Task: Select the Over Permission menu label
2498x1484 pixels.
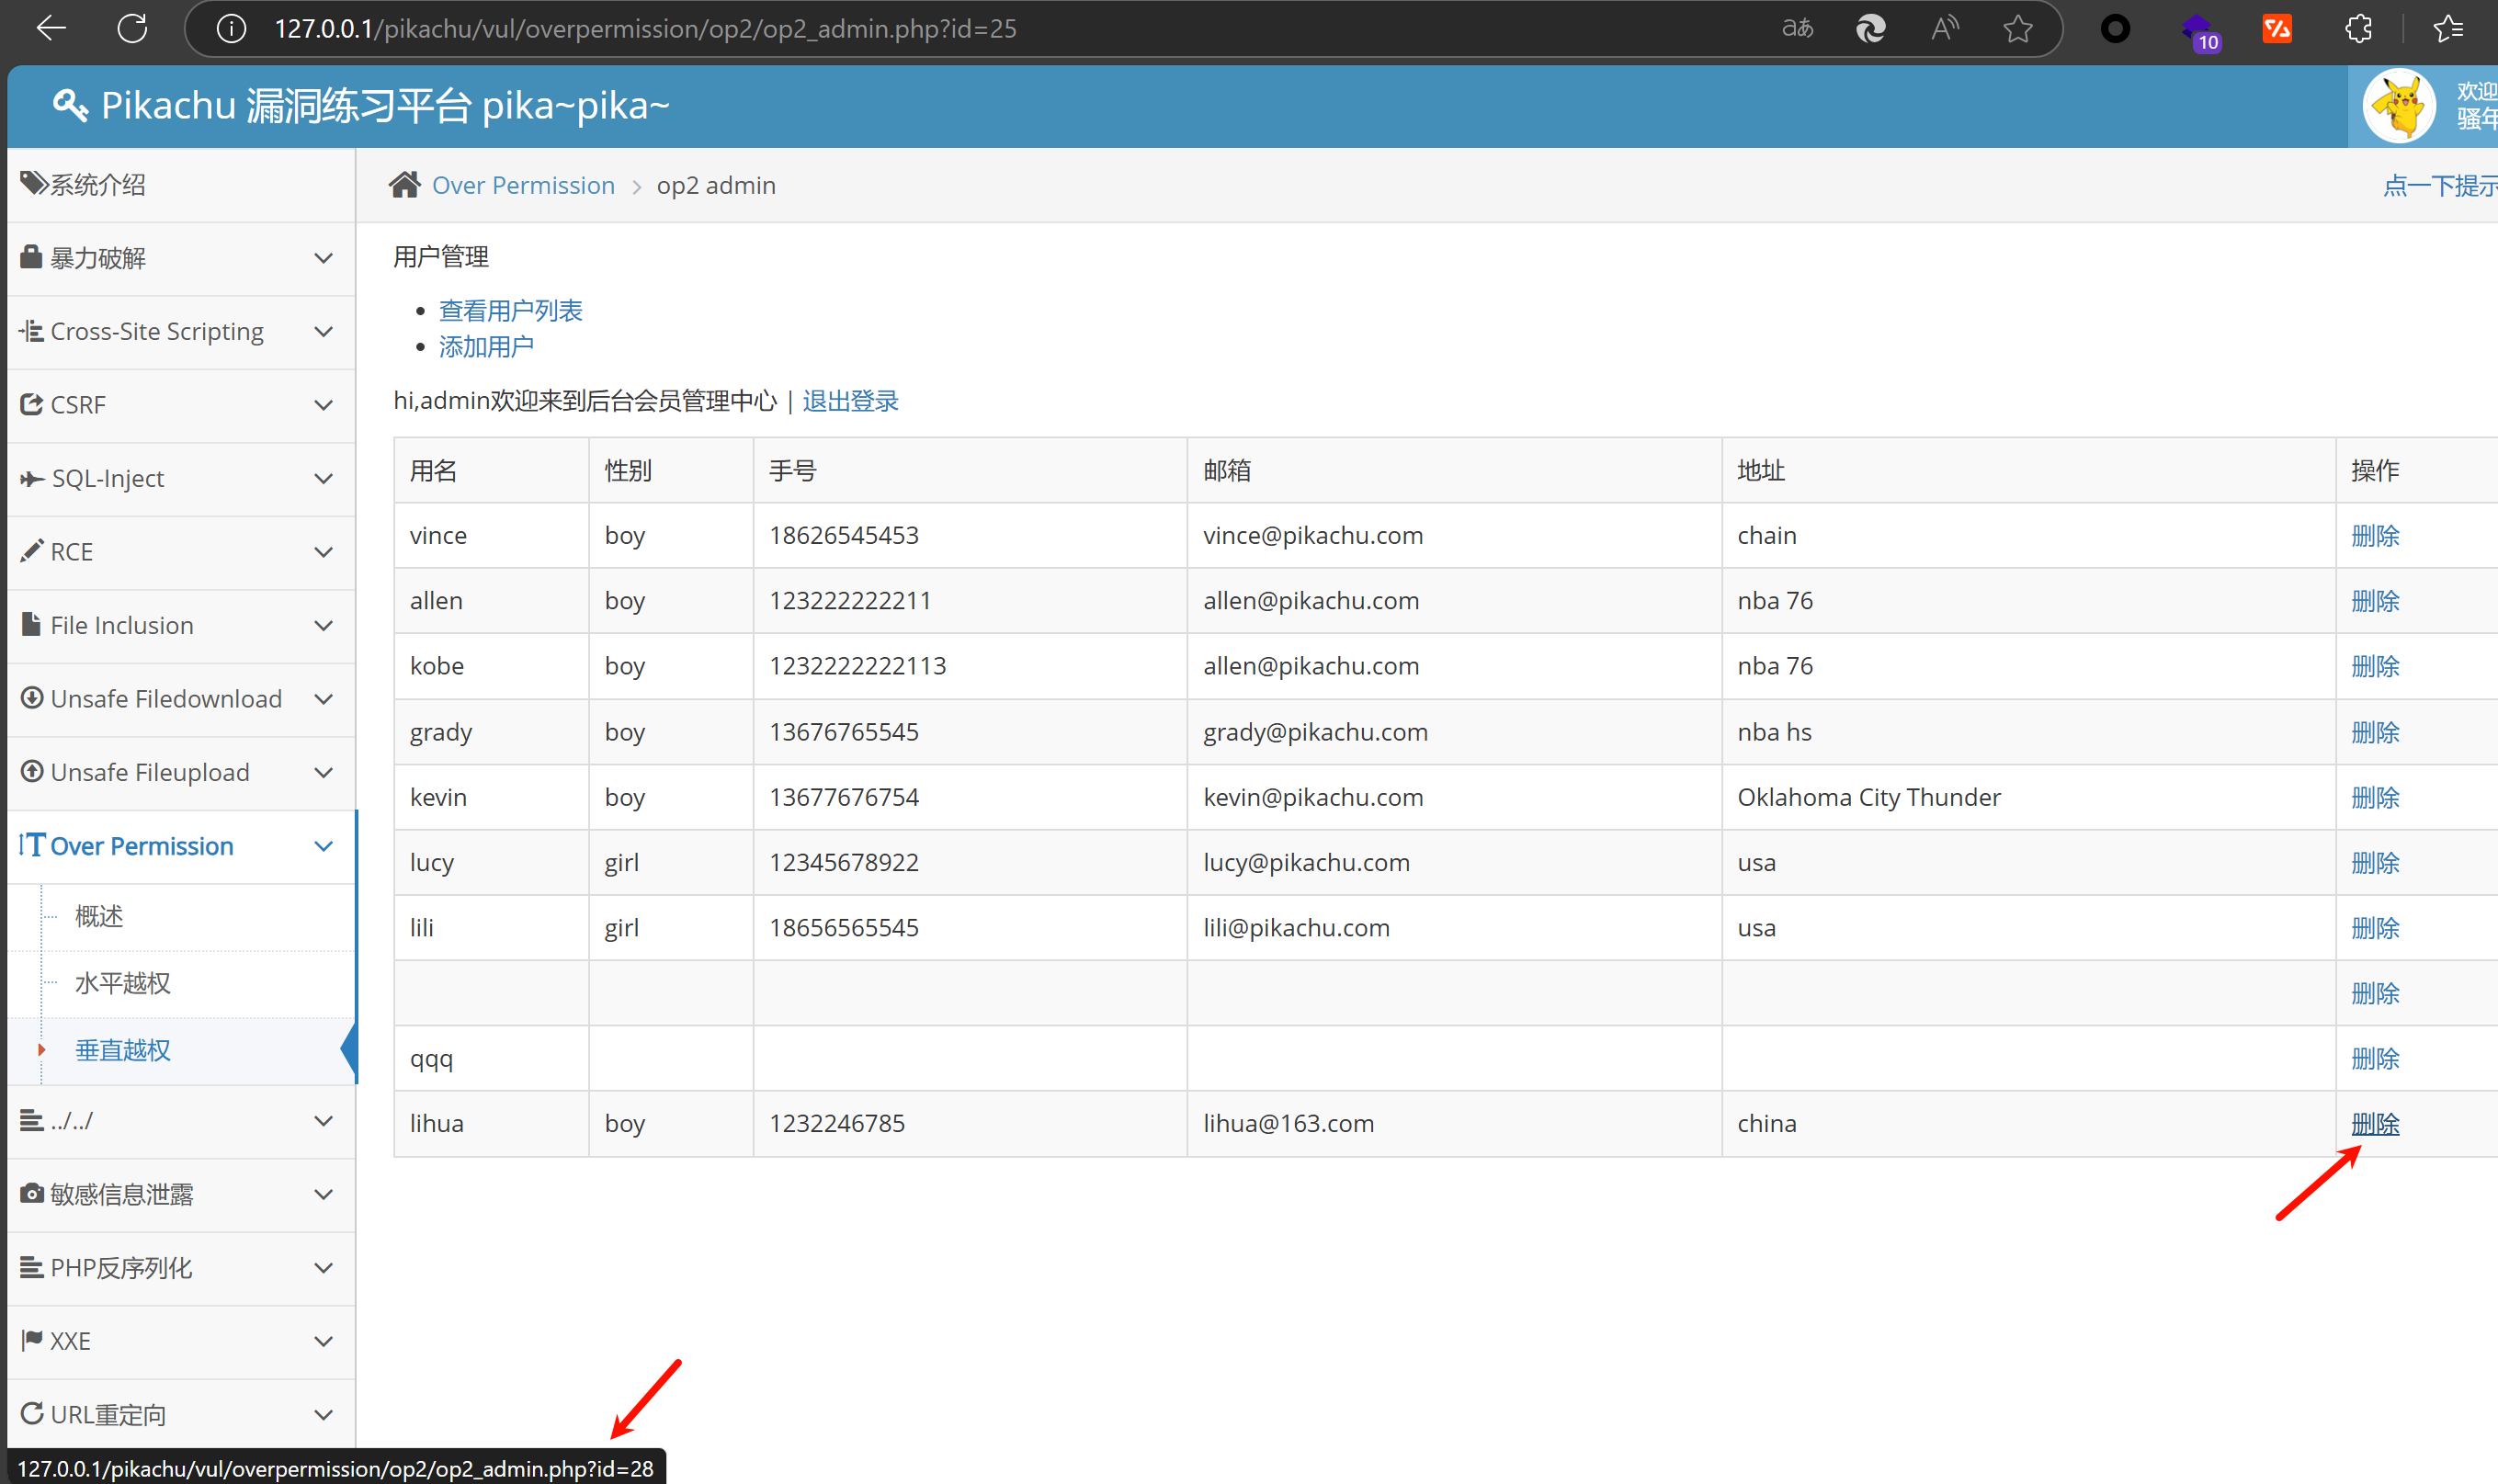Action: tap(142, 846)
